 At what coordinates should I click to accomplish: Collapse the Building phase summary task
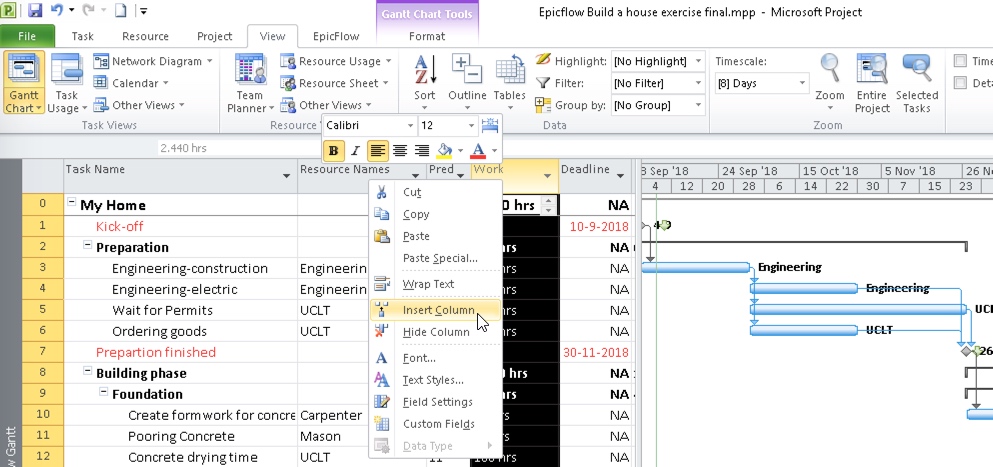point(89,371)
